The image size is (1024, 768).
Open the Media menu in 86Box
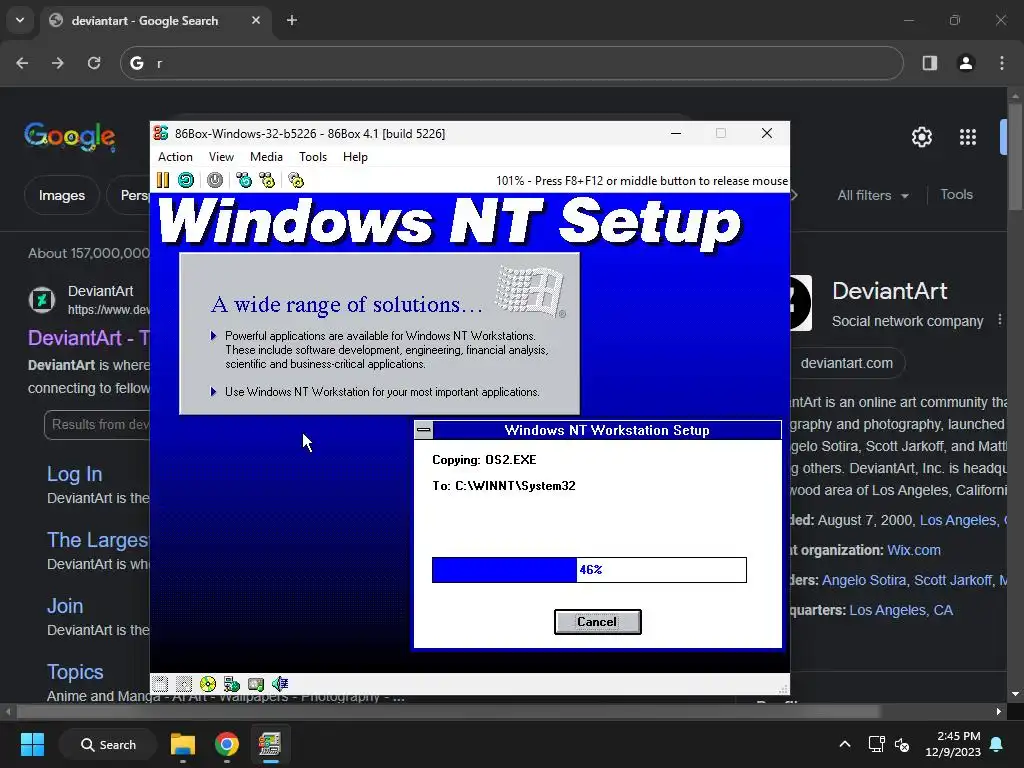pos(266,157)
